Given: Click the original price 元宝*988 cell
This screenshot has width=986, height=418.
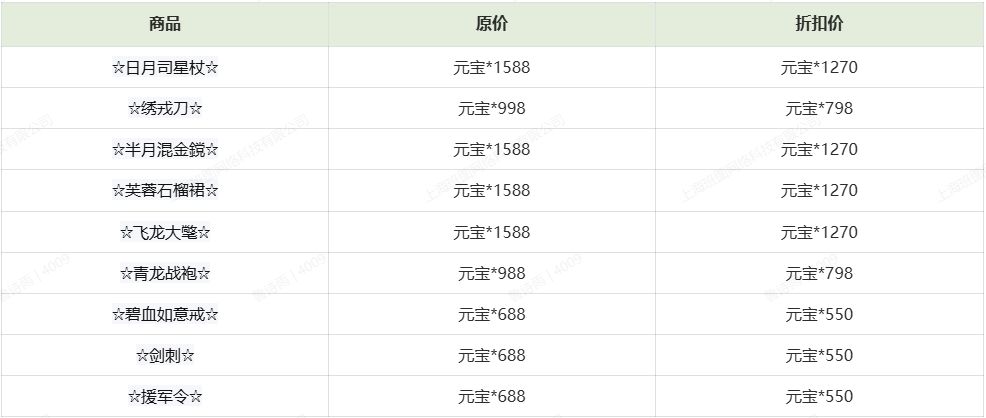Looking at the screenshot, I should (492, 273).
